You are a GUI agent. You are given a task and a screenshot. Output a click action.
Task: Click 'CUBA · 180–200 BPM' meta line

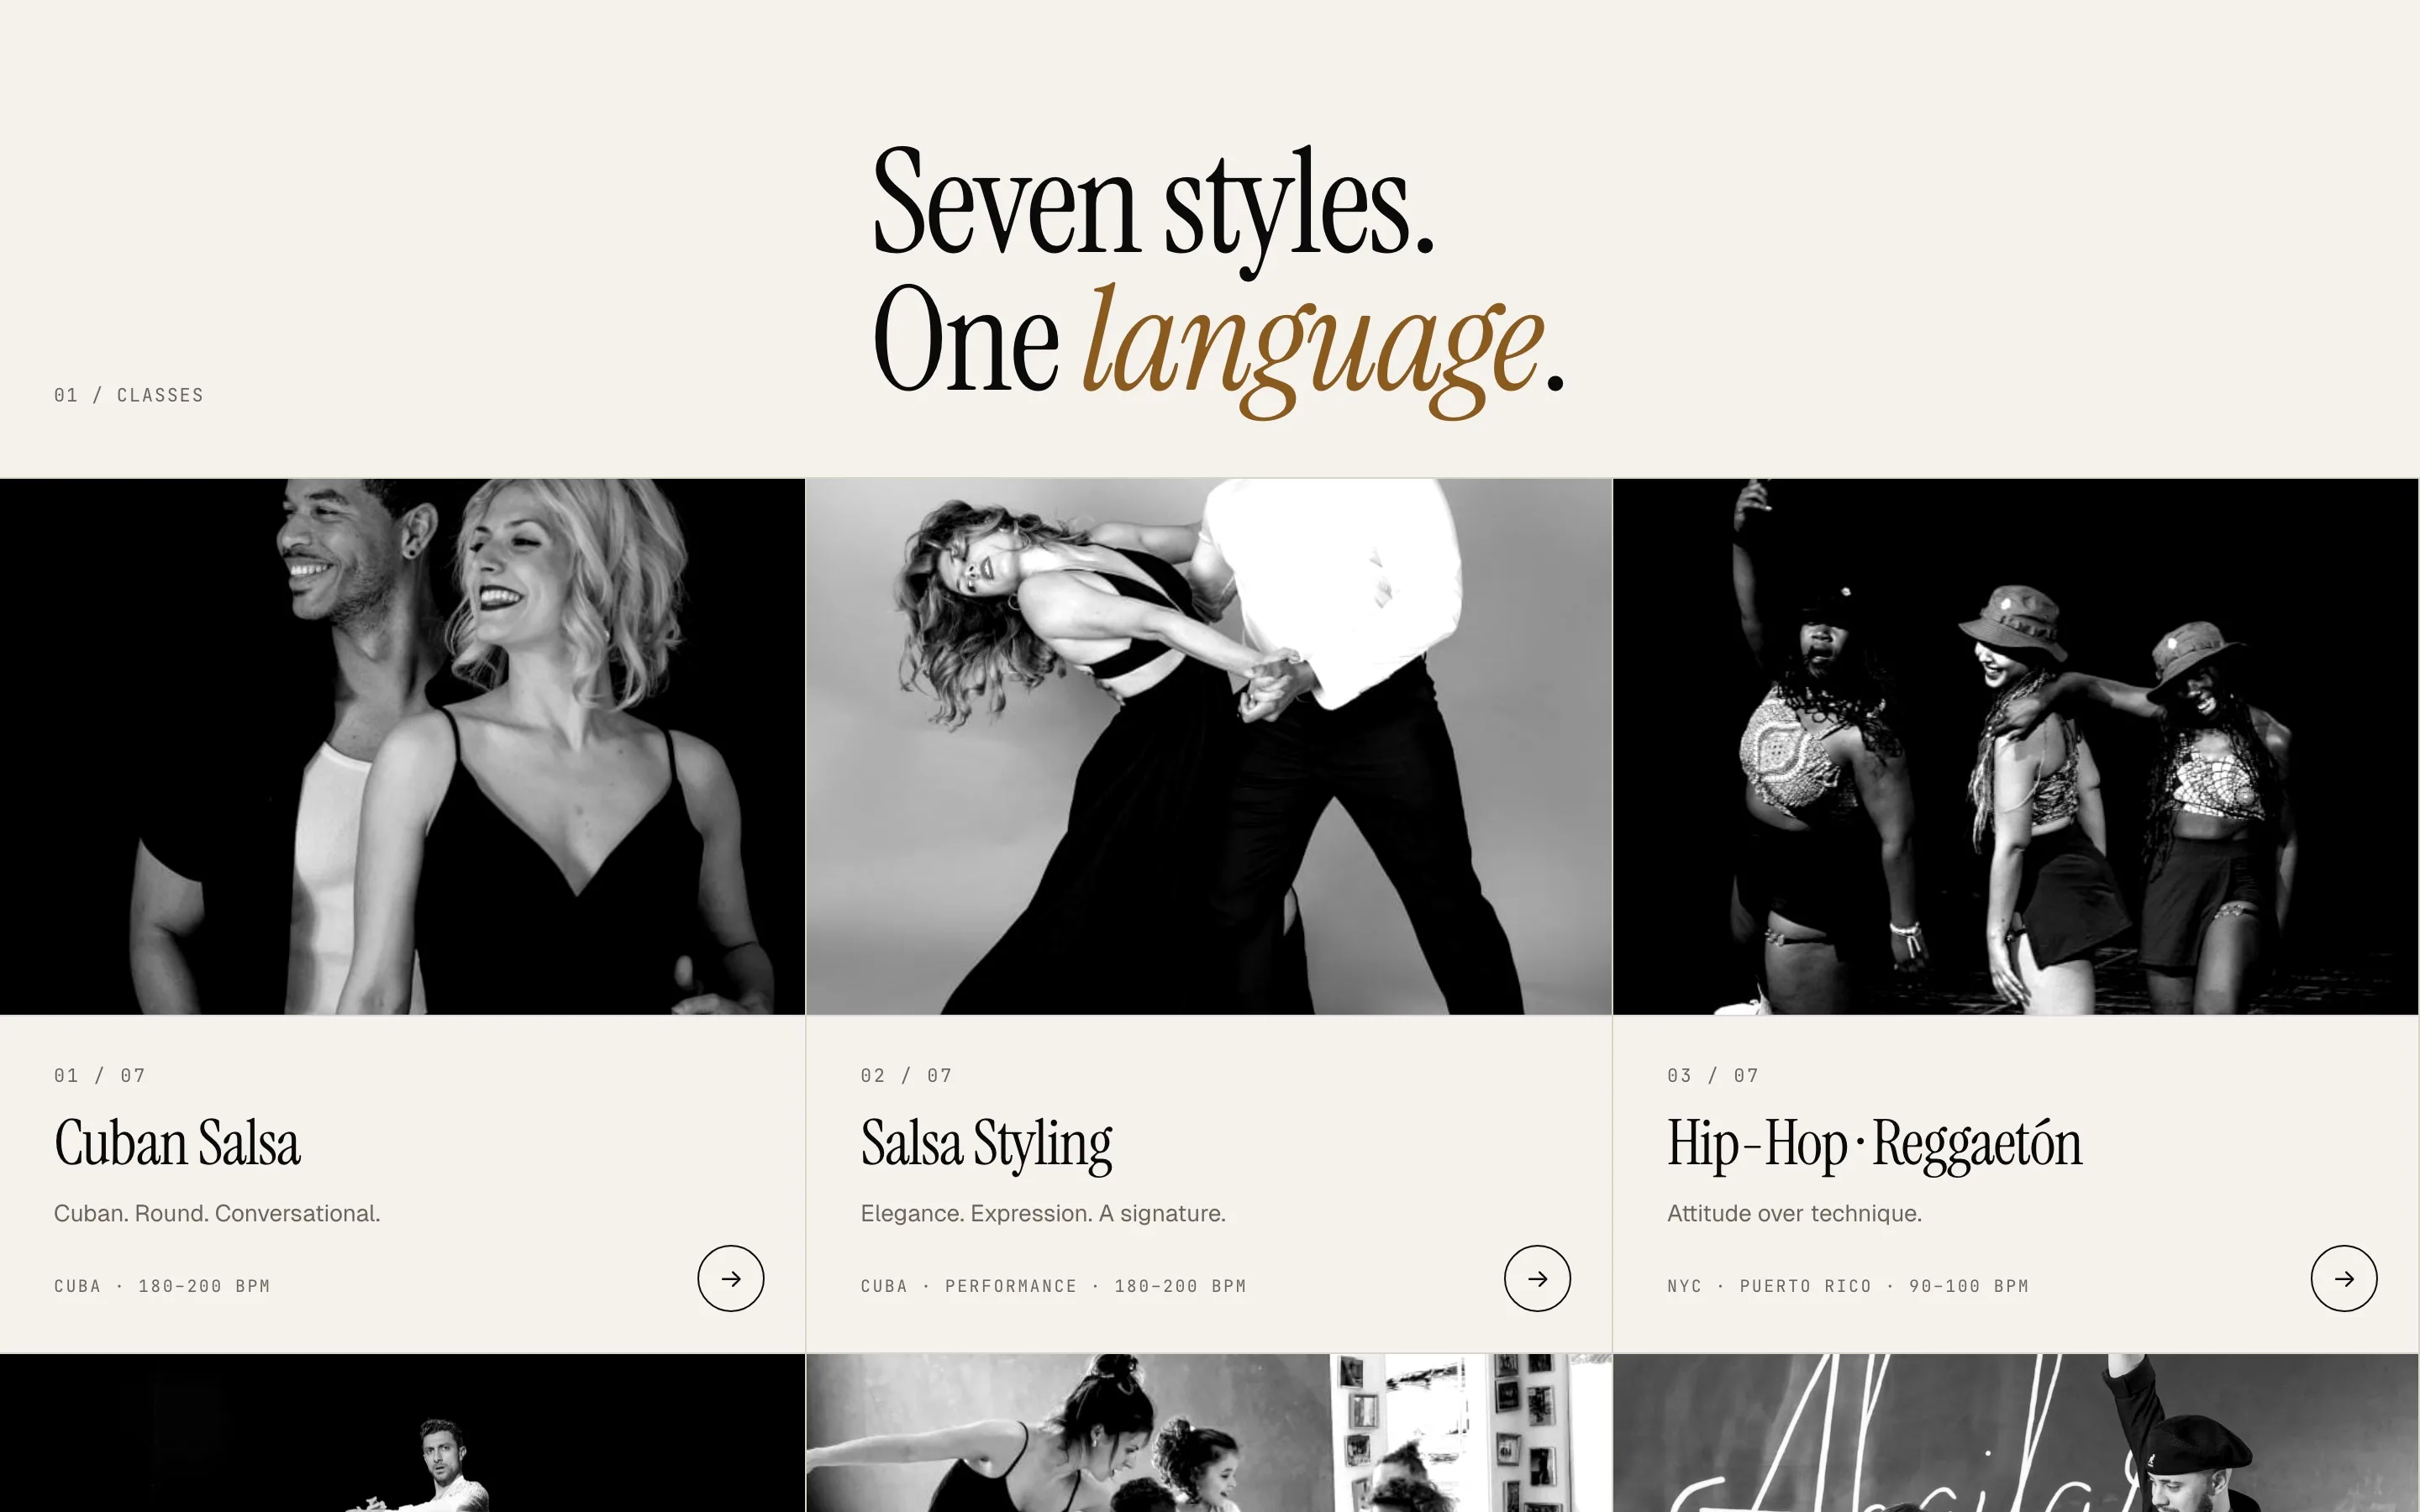coord(162,1286)
